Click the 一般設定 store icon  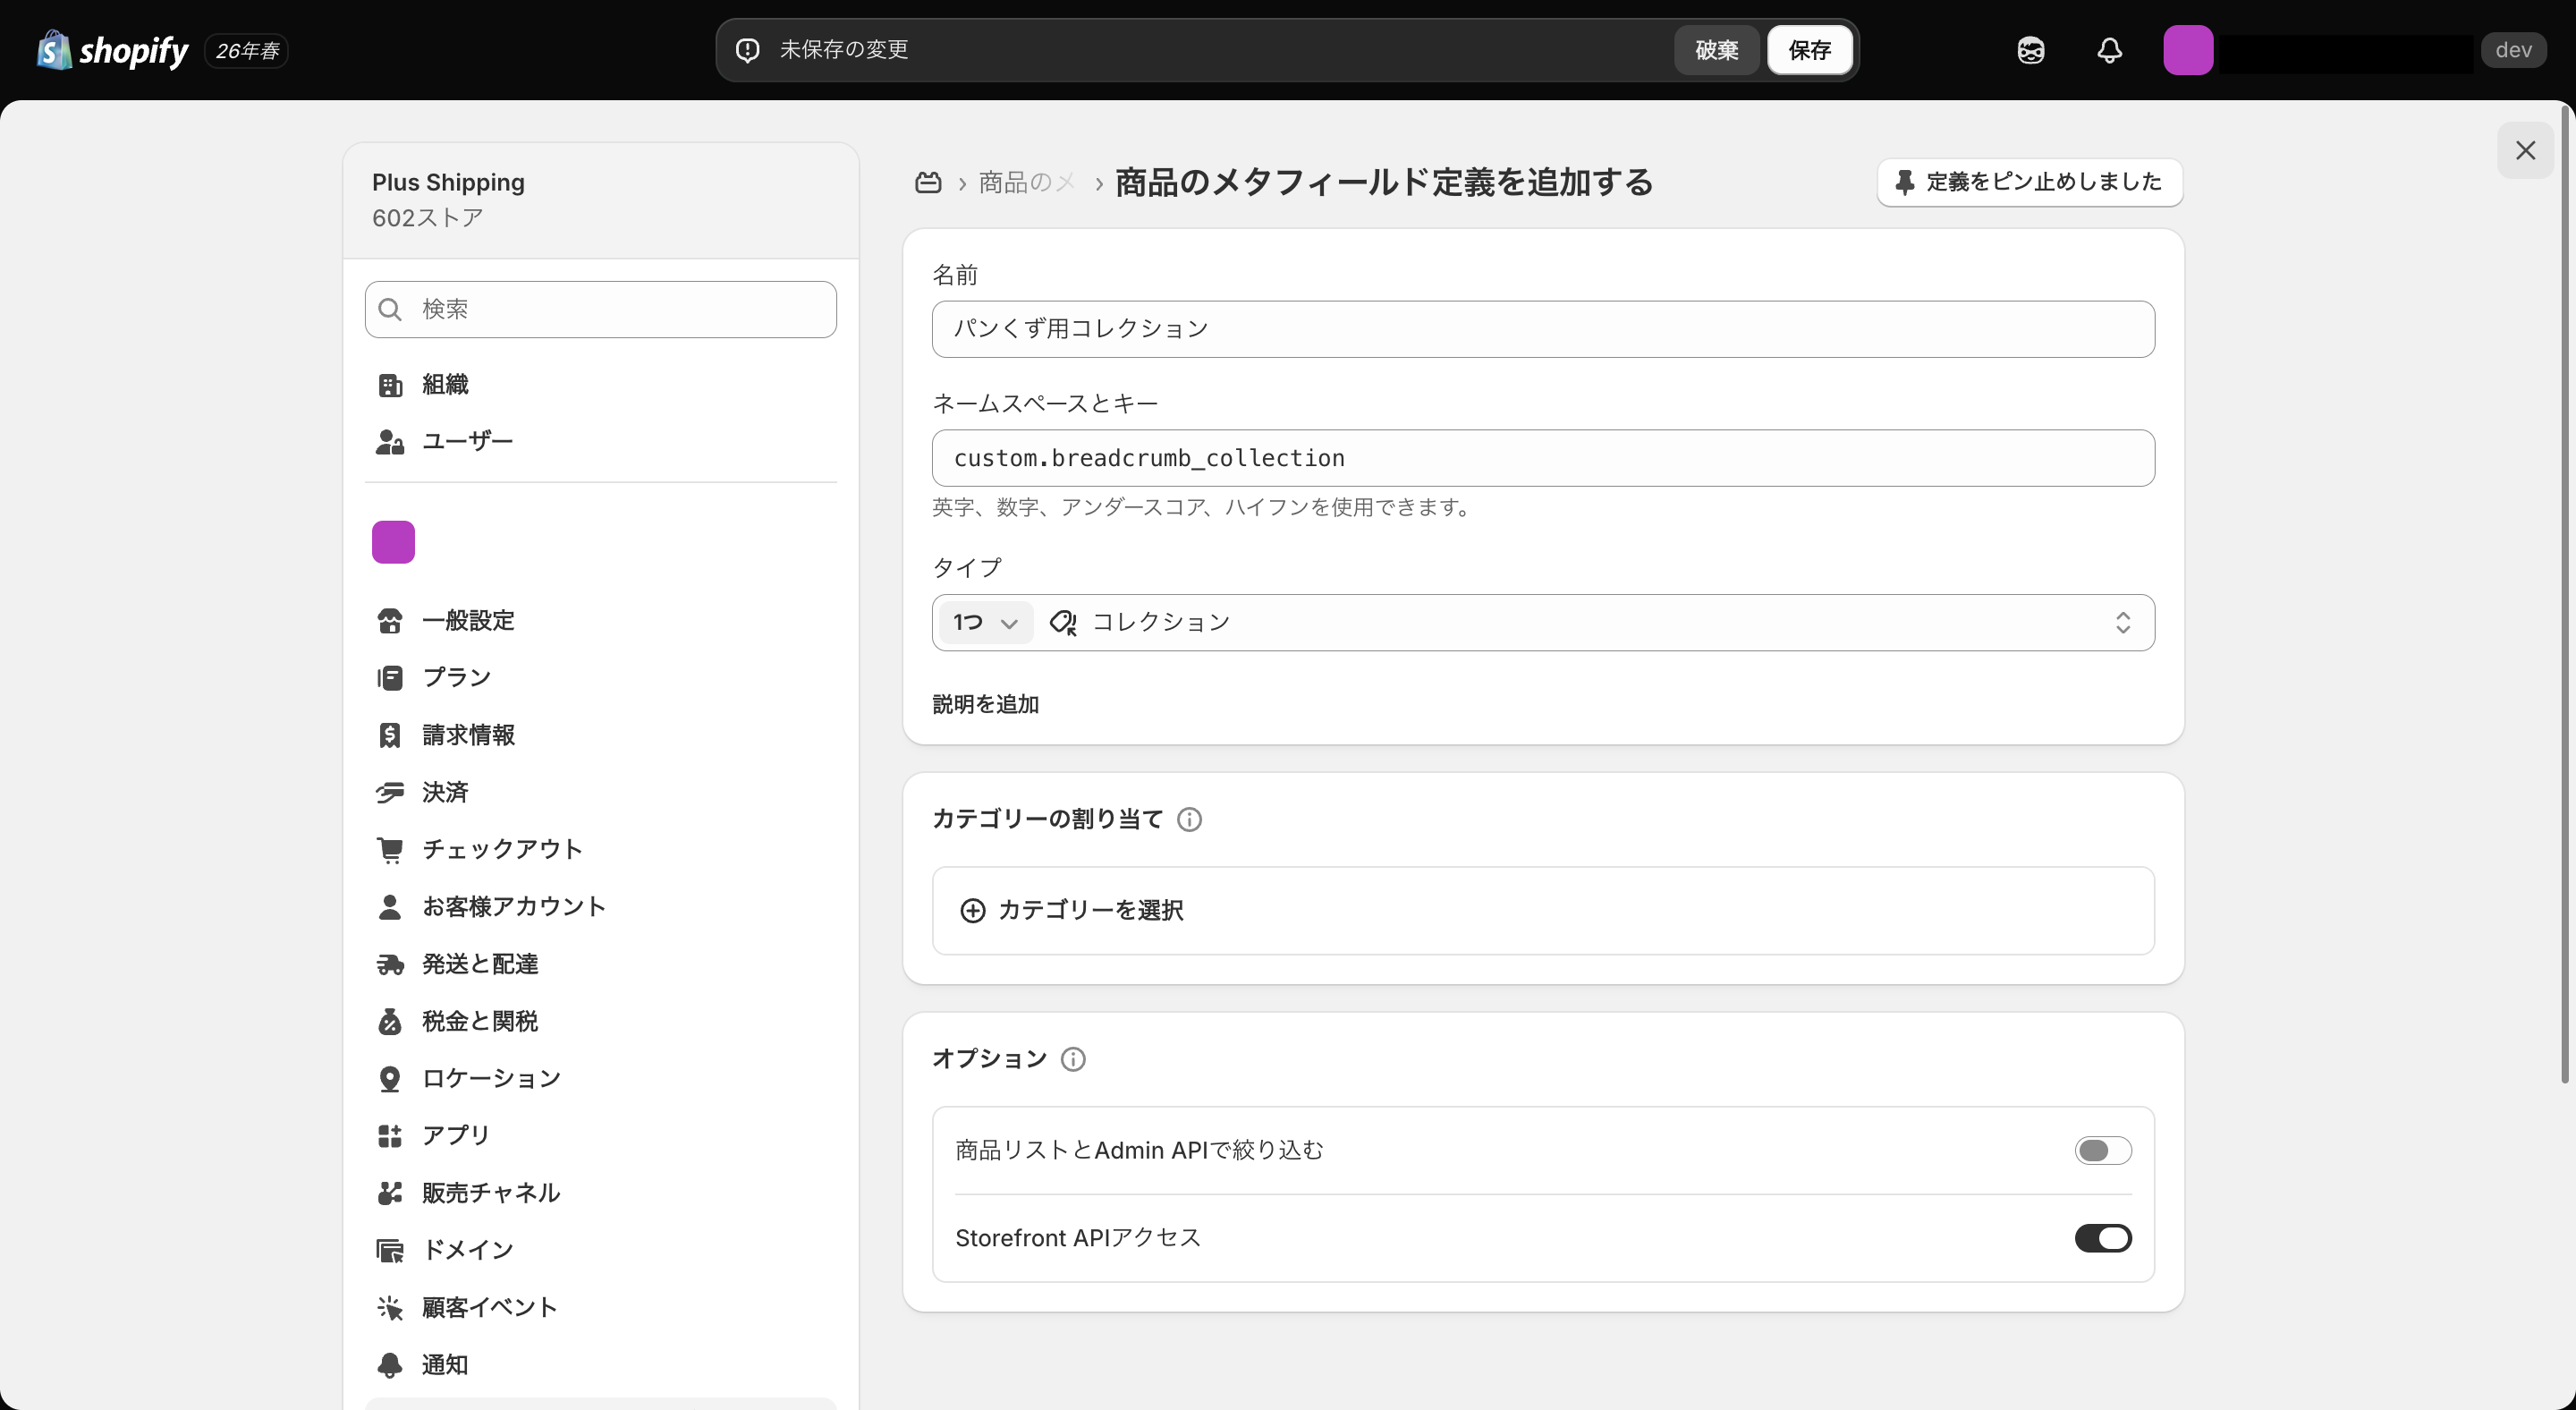point(390,621)
